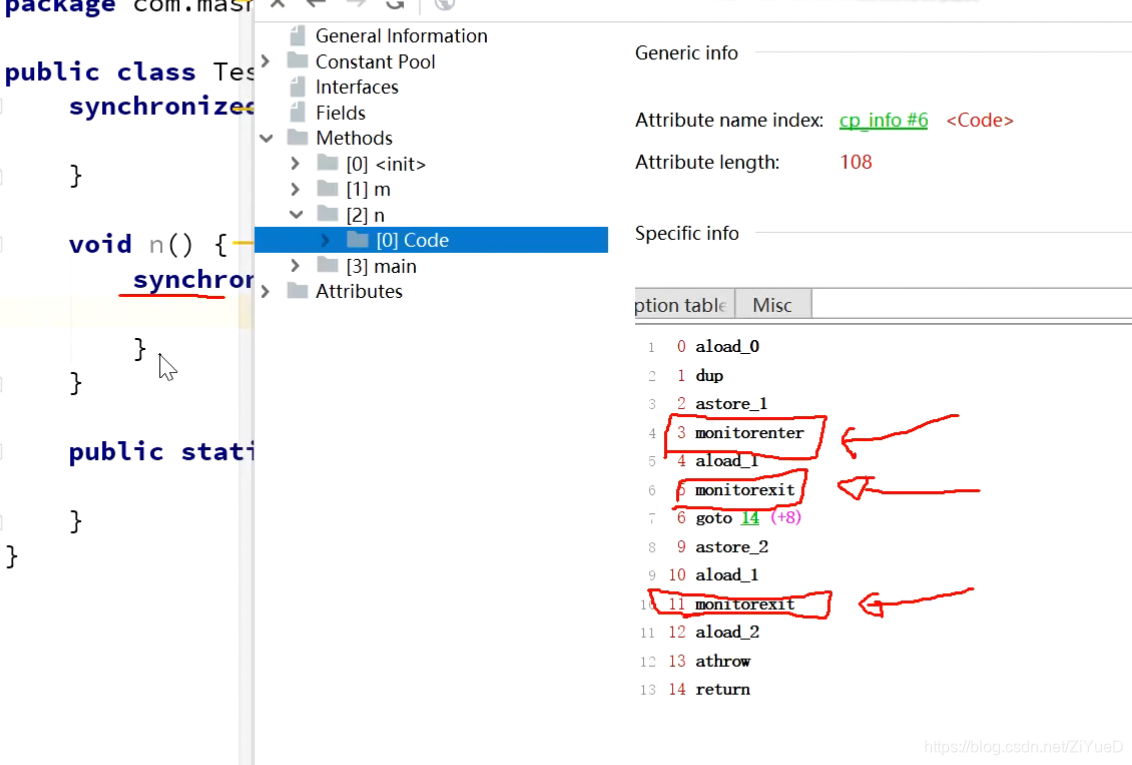Click the back arrow toolbar icon

(x=315, y=4)
